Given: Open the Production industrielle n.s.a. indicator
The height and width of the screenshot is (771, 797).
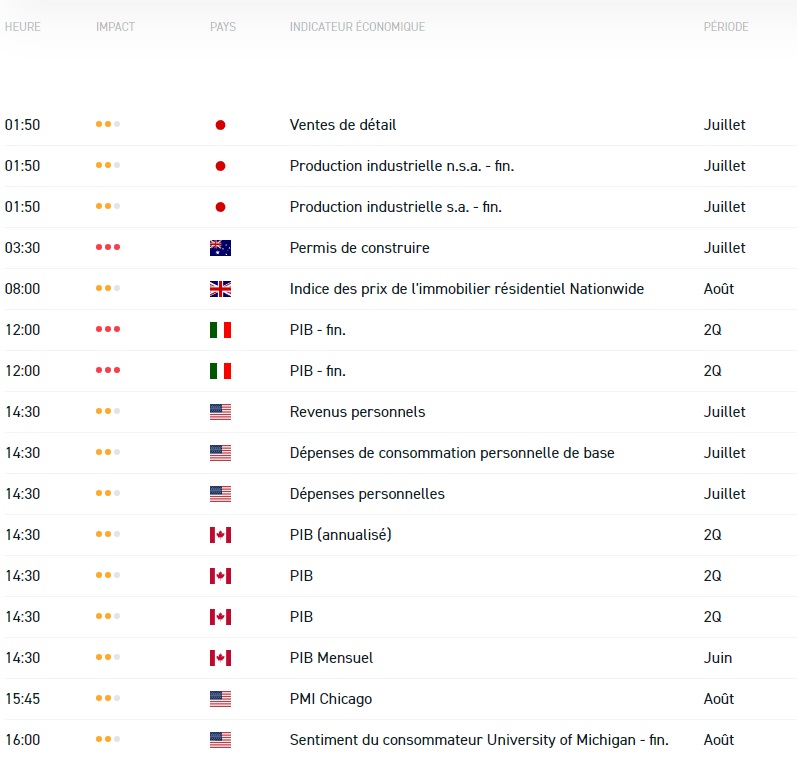Looking at the screenshot, I should [402, 166].
